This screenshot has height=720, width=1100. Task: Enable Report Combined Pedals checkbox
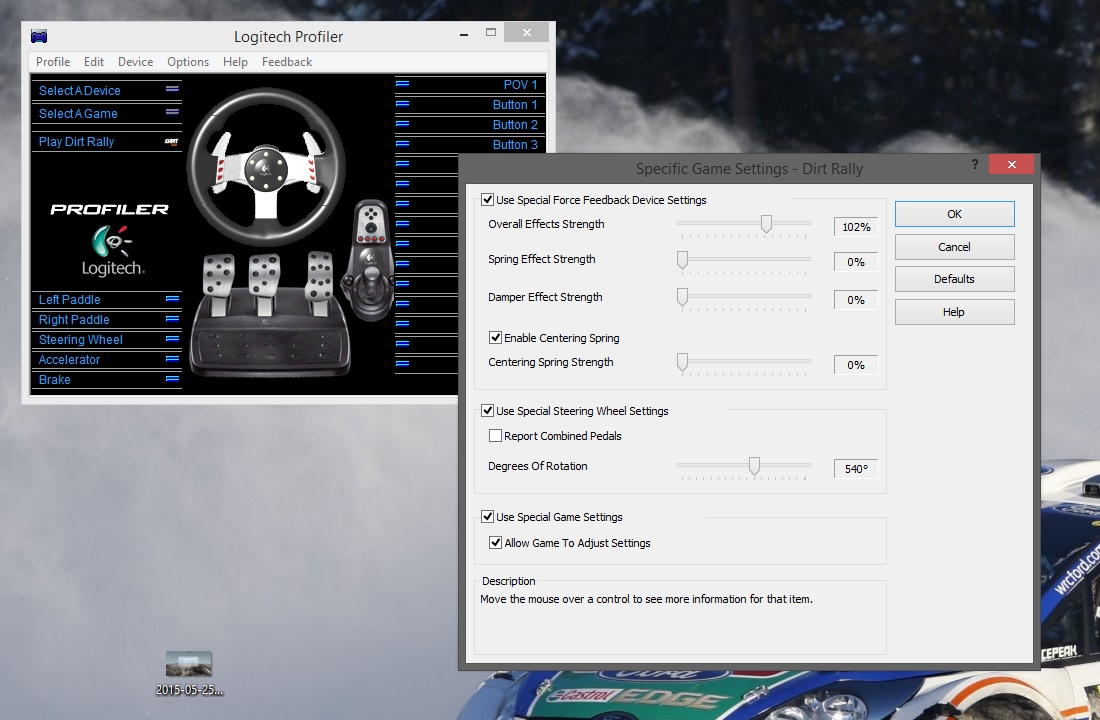496,436
